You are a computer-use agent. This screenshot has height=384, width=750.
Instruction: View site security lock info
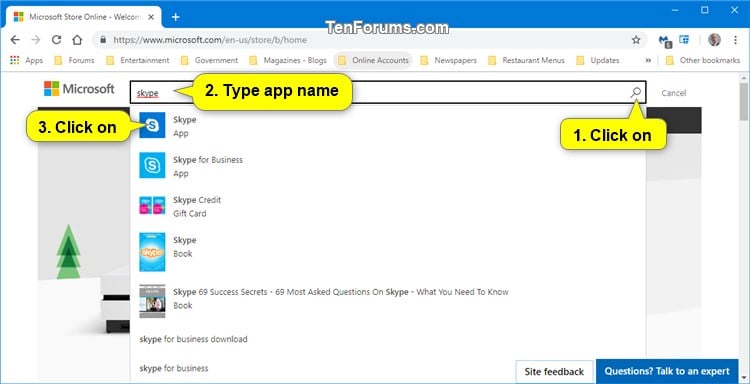tap(102, 40)
